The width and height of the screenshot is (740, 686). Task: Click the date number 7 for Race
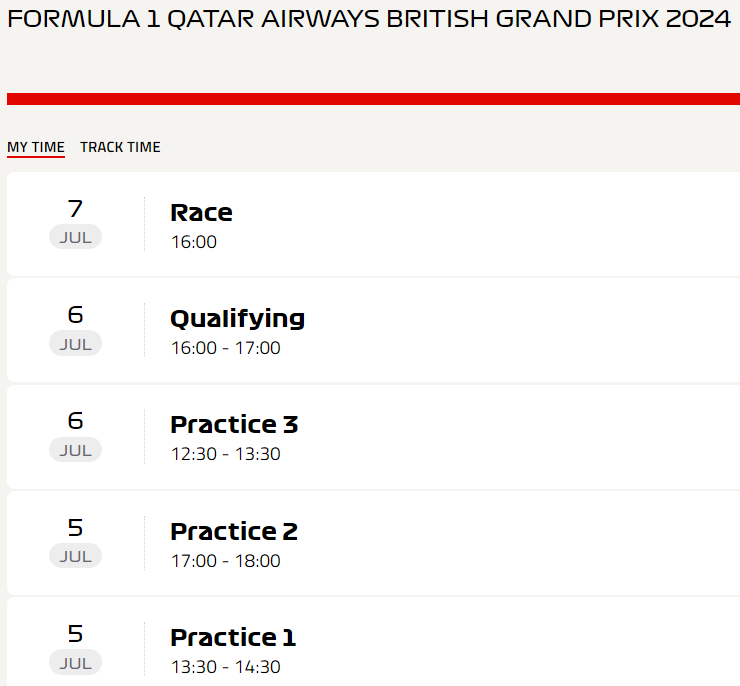[76, 209]
